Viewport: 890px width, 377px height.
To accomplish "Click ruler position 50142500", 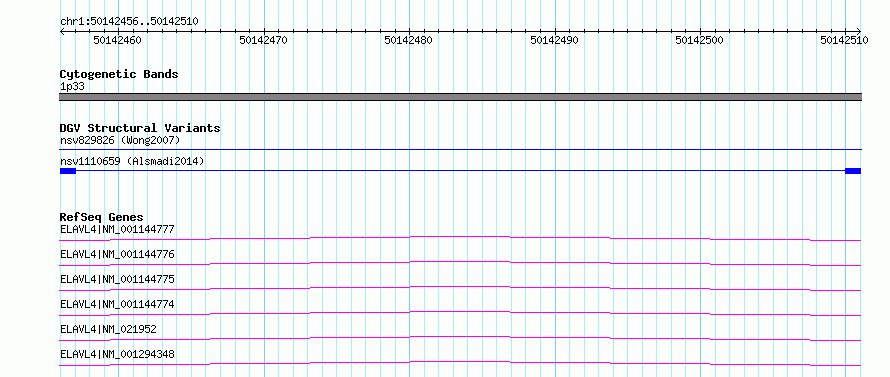I will point(699,40).
